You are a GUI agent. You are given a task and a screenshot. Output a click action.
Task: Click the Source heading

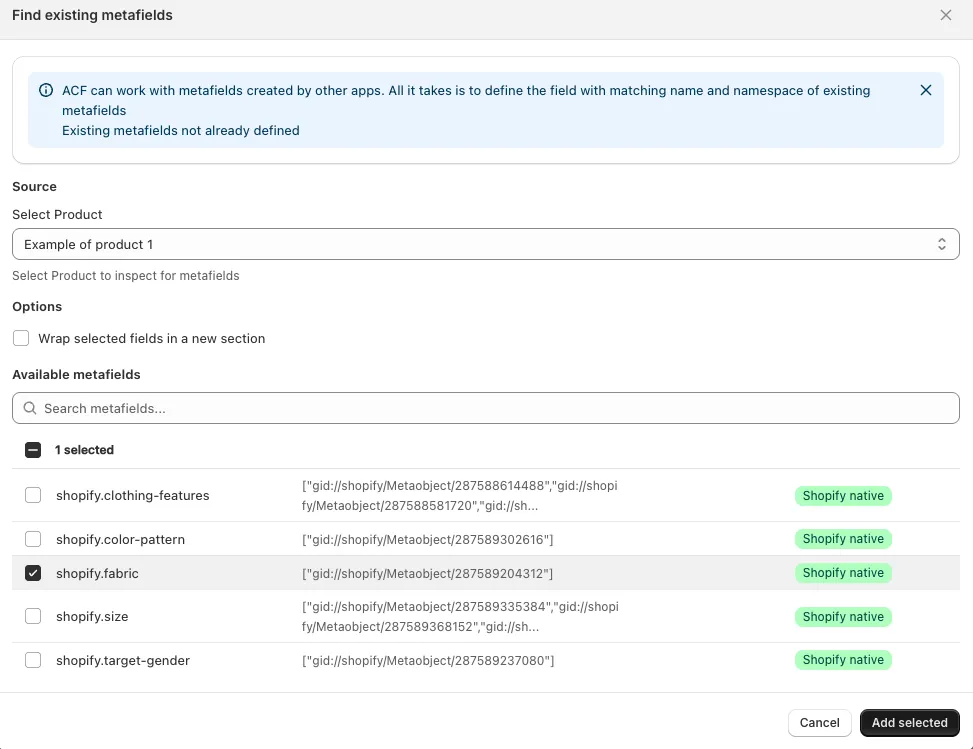(34, 187)
